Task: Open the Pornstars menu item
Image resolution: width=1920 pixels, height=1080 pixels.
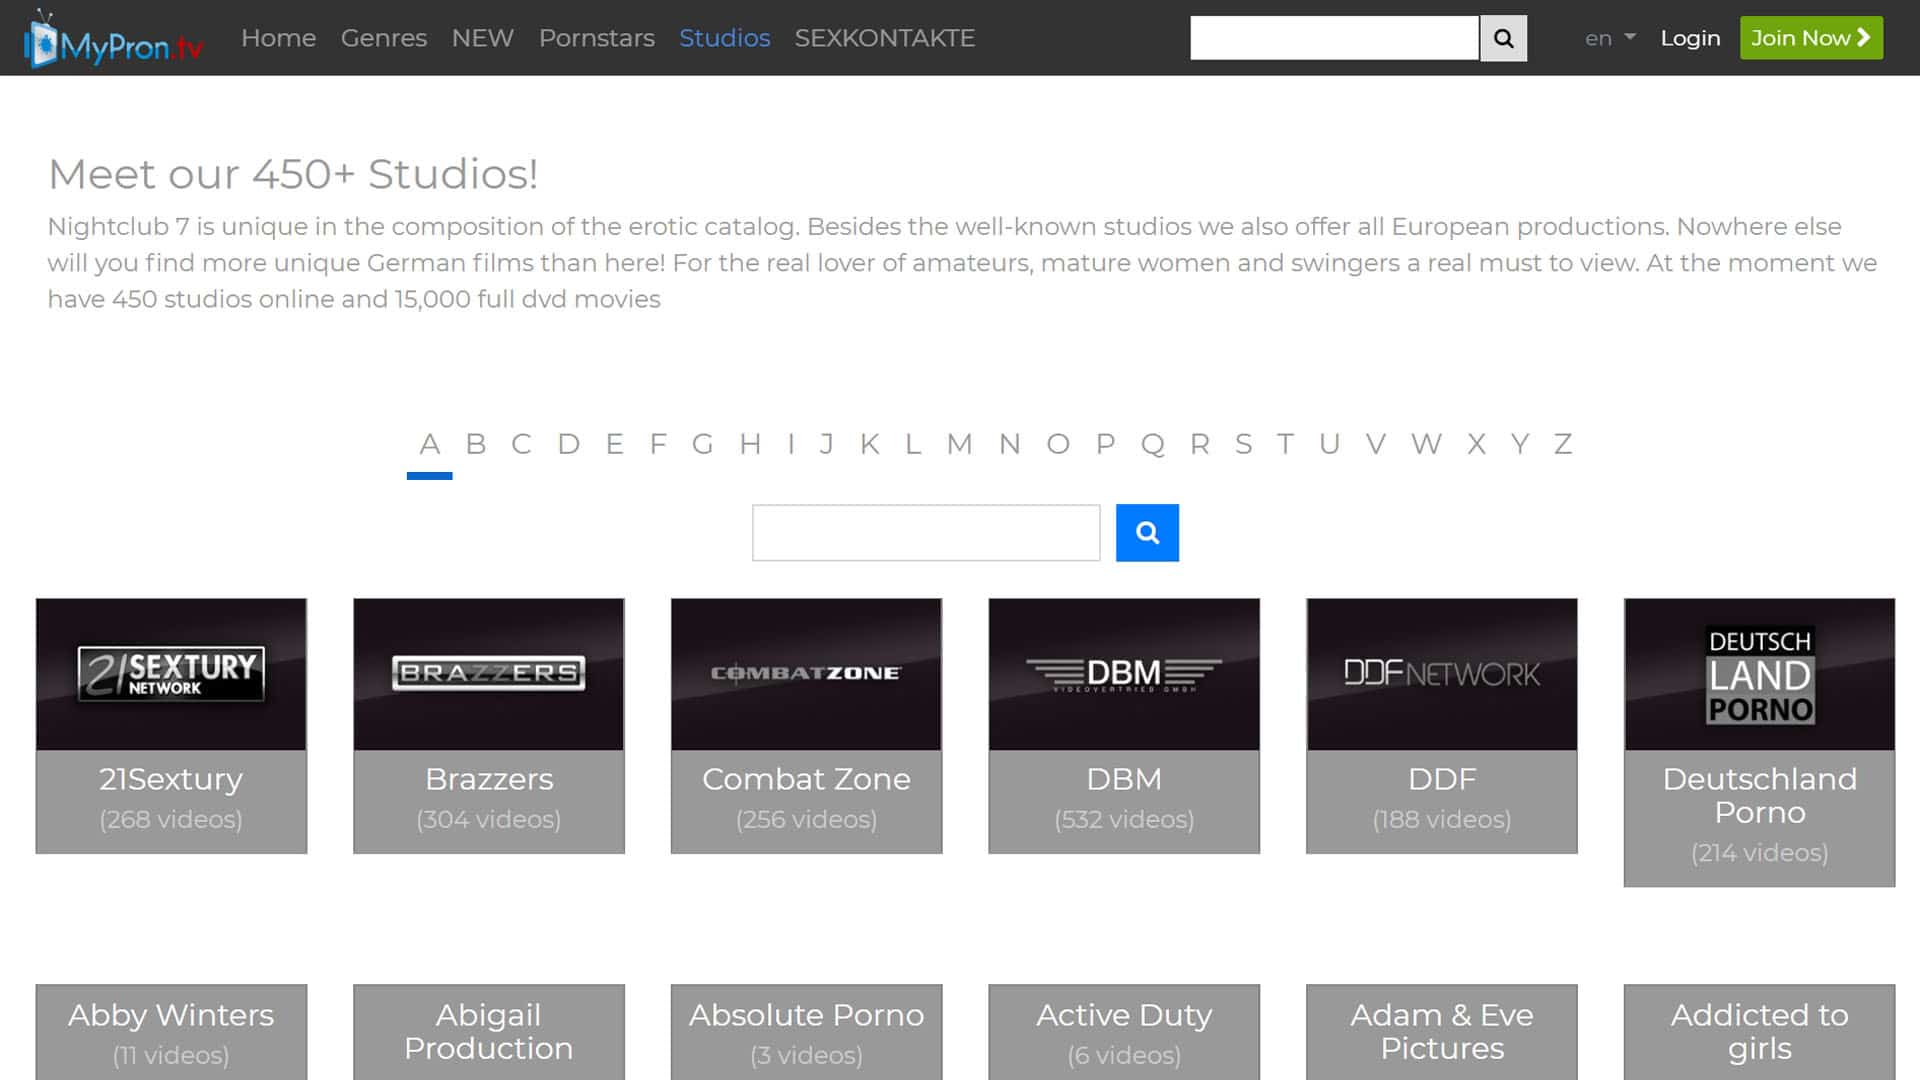Action: [x=596, y=38]
